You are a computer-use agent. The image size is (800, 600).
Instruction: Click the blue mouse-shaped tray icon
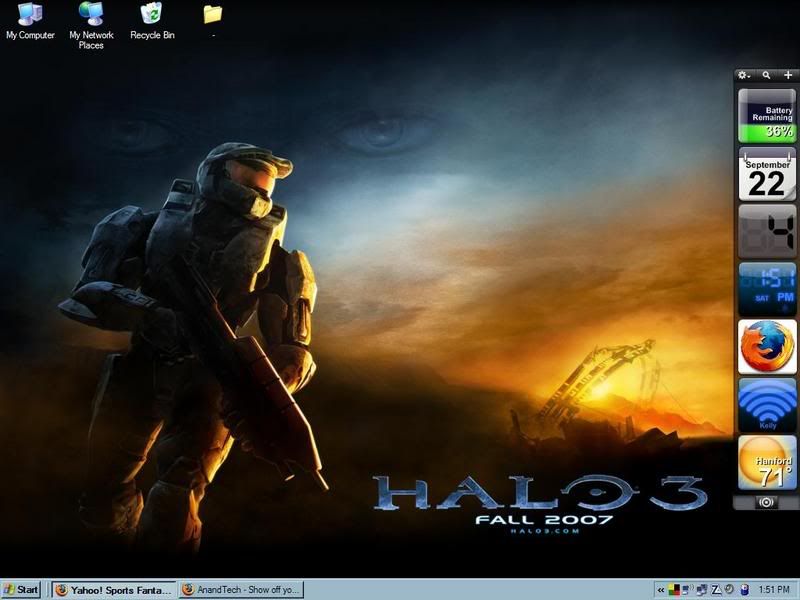click(x=744, y=590)
